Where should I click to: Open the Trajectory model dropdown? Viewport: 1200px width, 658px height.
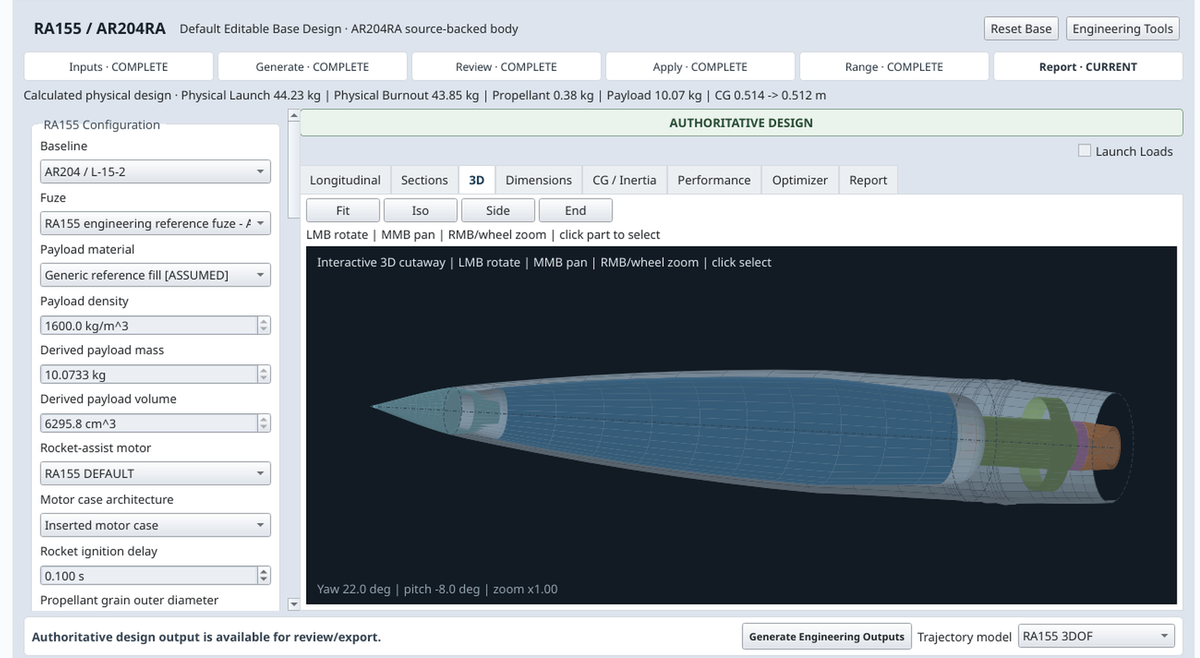1097,636
